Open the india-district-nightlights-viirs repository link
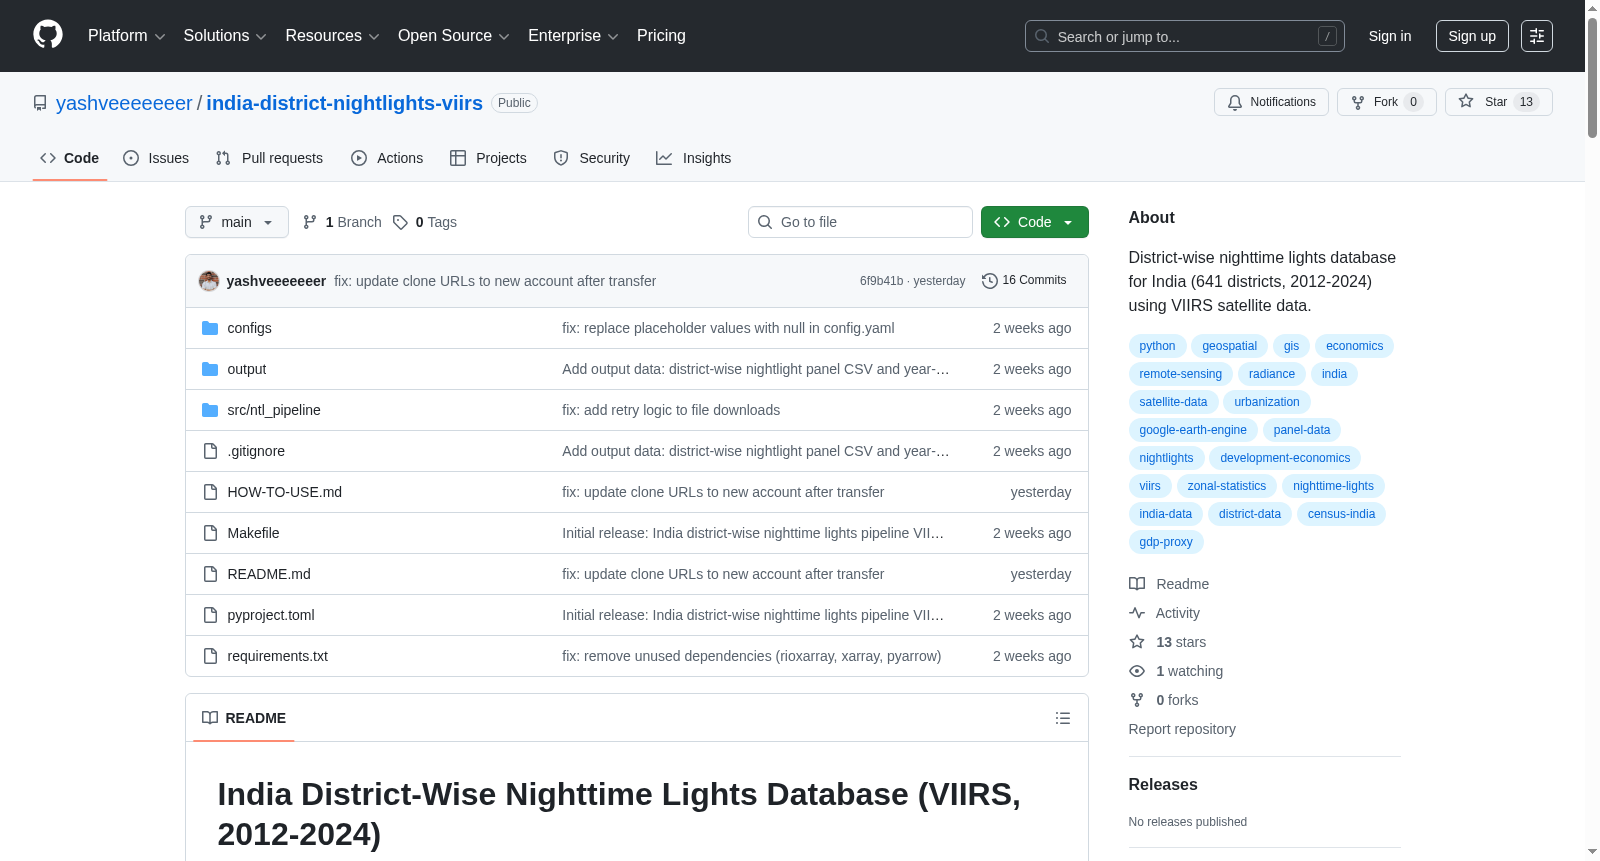Image resolution: width=1600 pixels, height=861 pixels. coord(345,103)
